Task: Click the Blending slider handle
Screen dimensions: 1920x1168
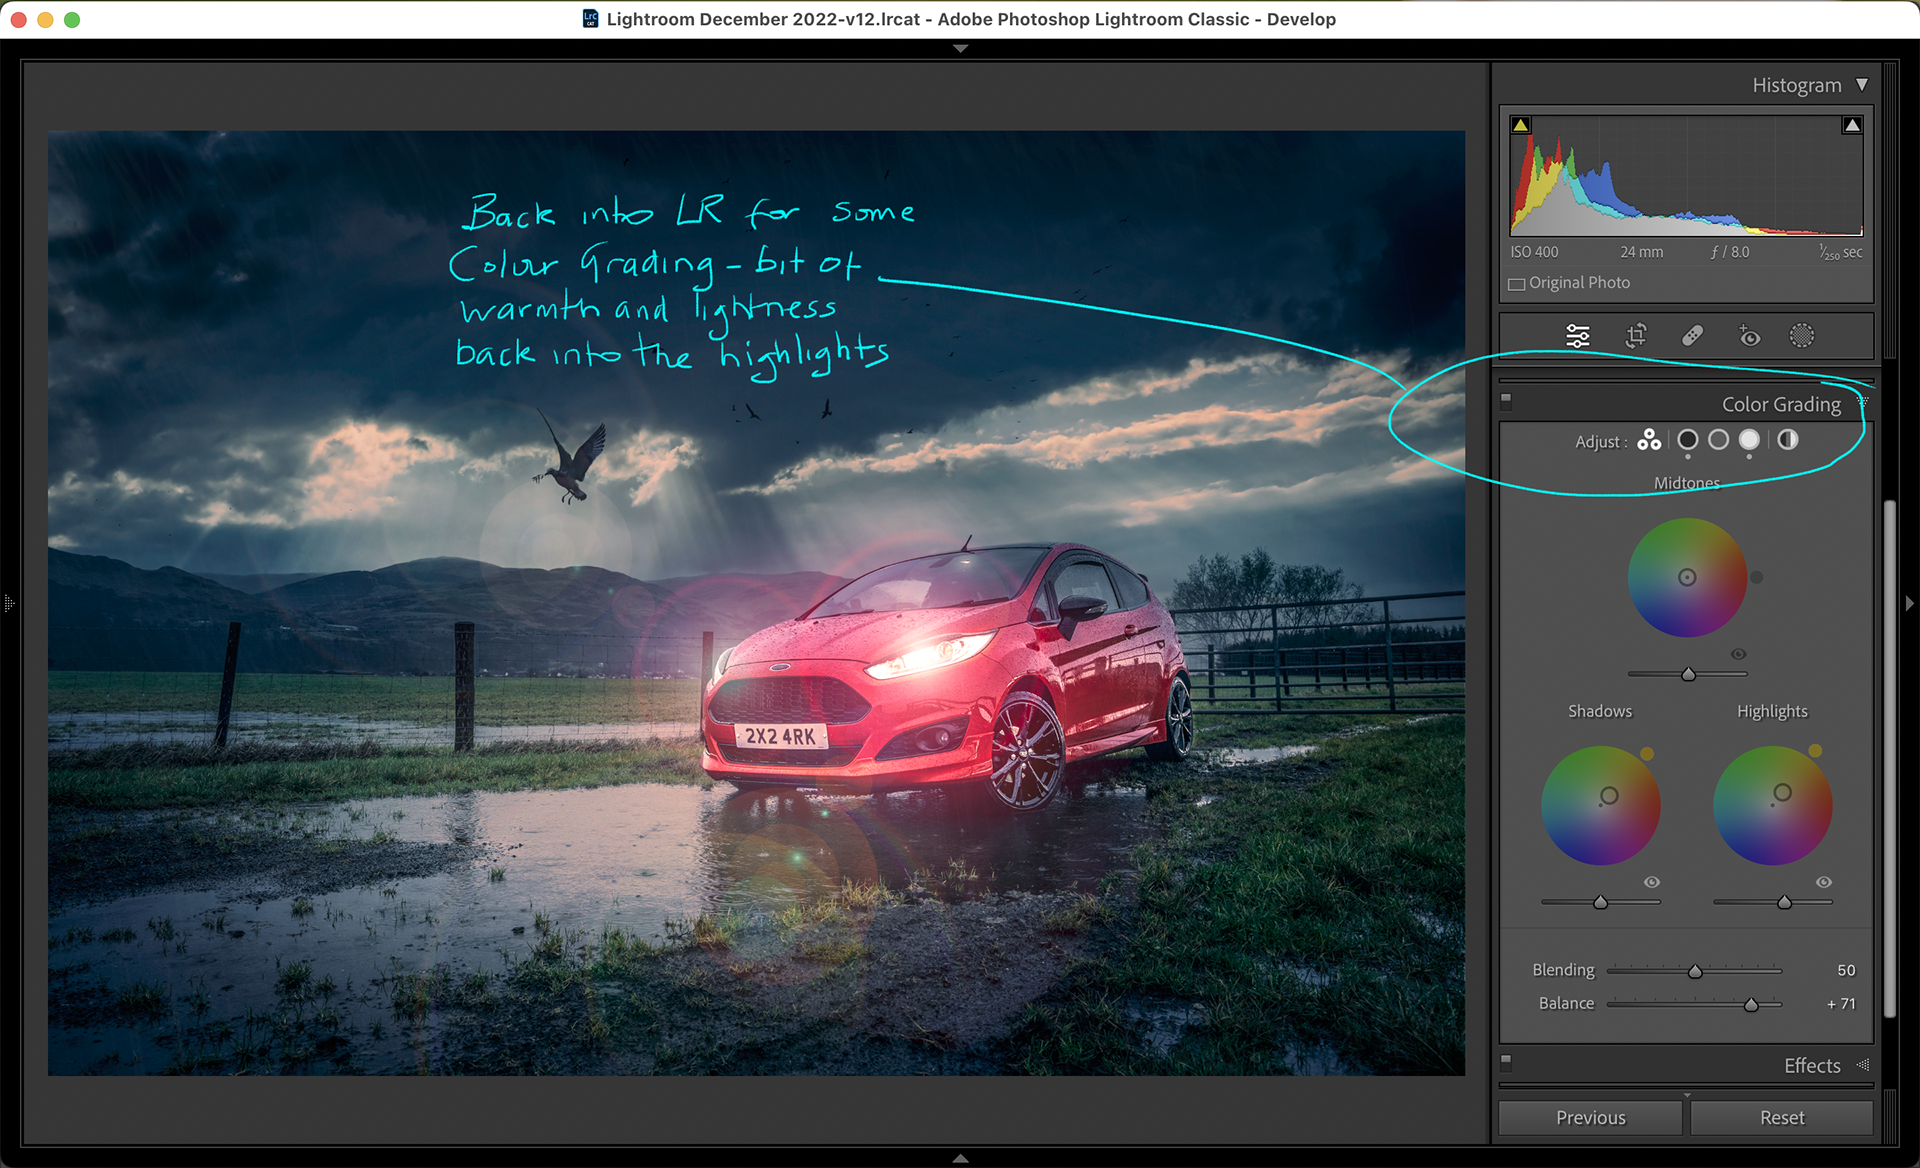Action: (x=1695, y=971)
